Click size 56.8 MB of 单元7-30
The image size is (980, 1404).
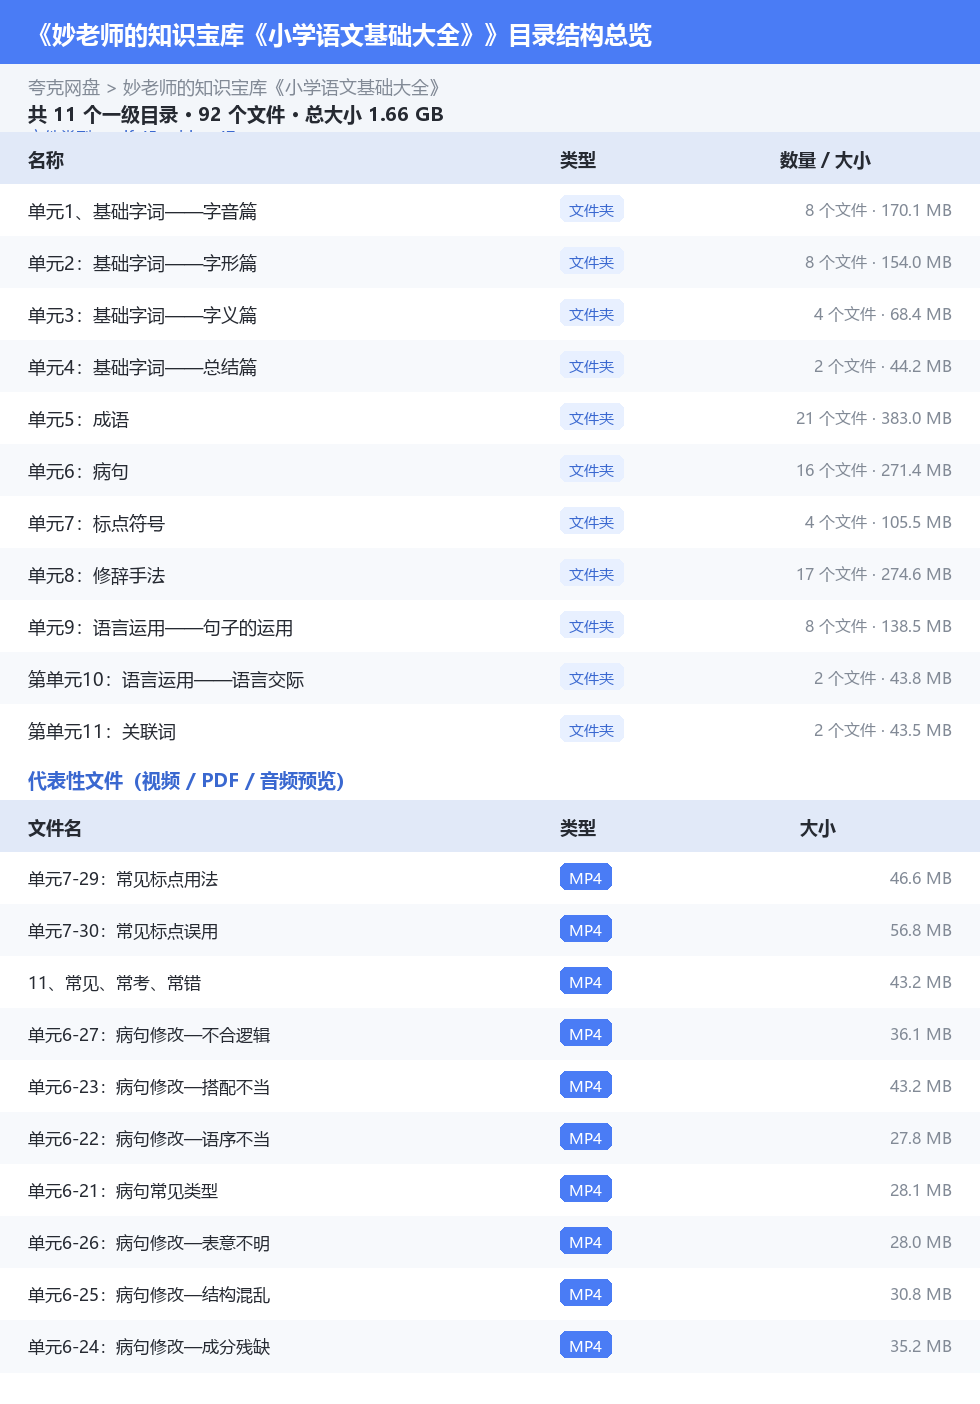click(x=921, y=930)
